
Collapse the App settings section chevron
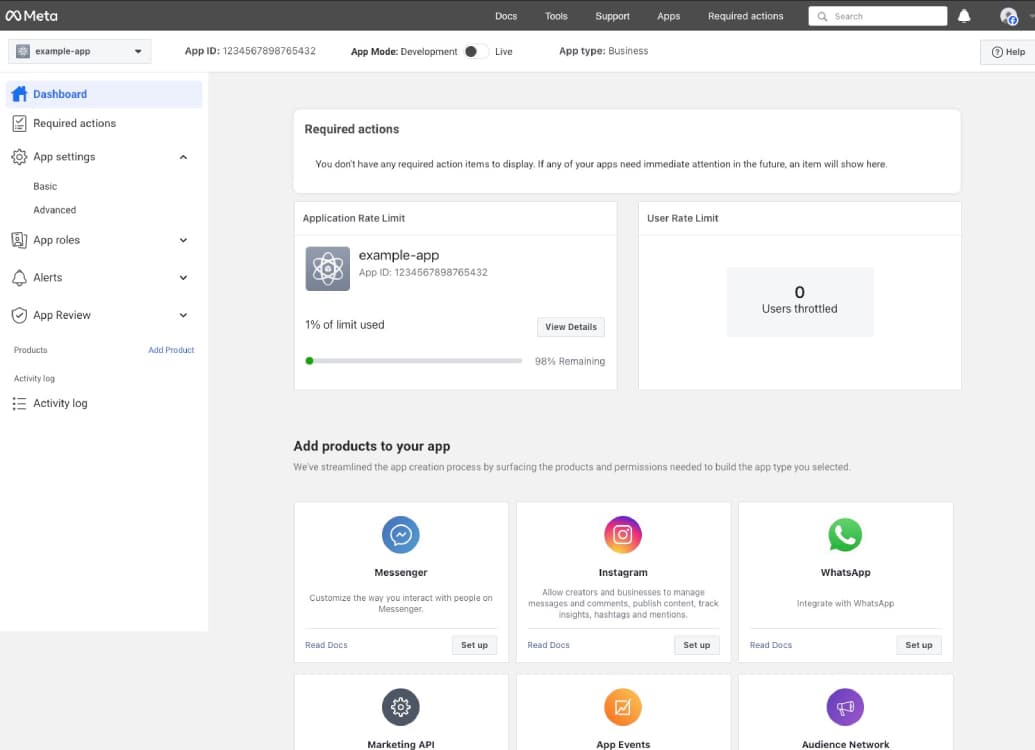pyautogui.click(x=184, y=157)
